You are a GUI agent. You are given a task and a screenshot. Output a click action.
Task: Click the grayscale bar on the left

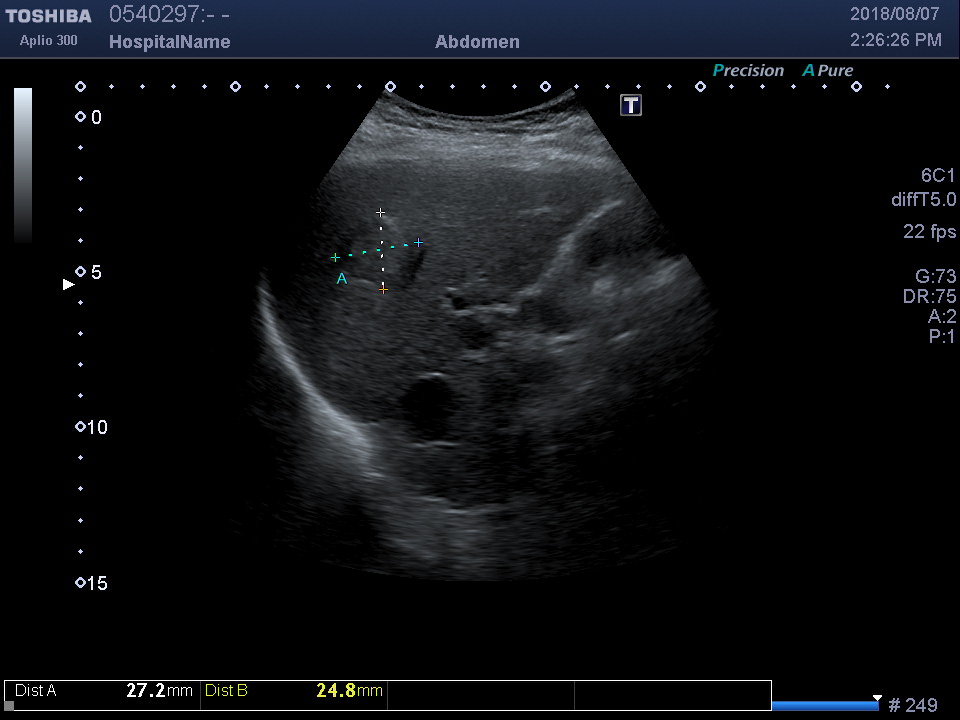[x=23, y=165]
